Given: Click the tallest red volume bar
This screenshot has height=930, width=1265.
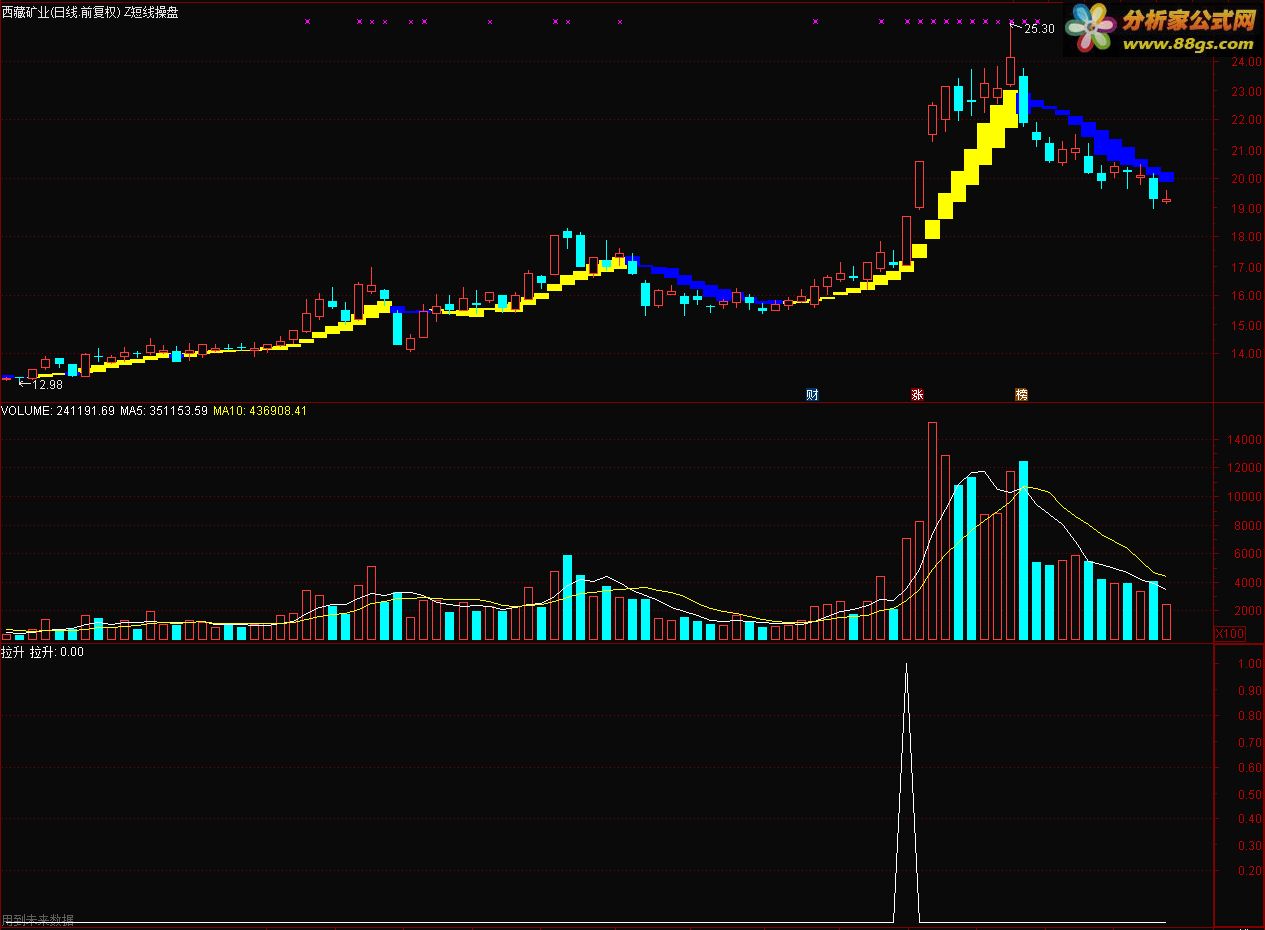Looking at the screenshot, I should tap(932, 531).
